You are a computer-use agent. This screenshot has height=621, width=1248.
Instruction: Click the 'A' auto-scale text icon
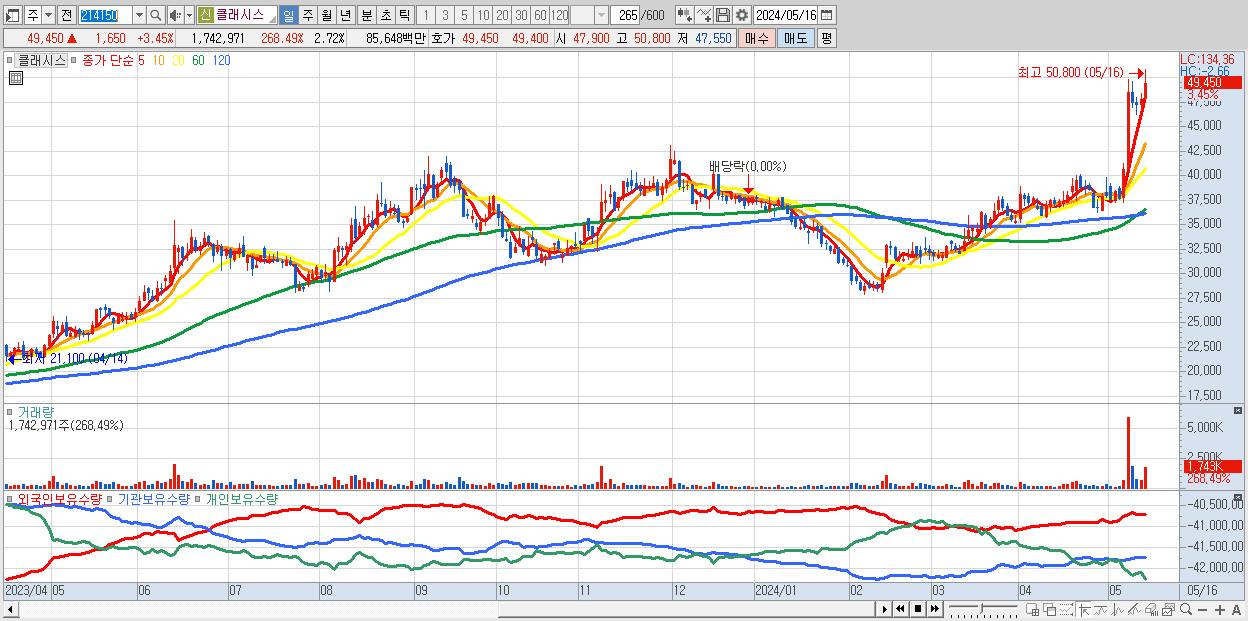point(1237,610)
